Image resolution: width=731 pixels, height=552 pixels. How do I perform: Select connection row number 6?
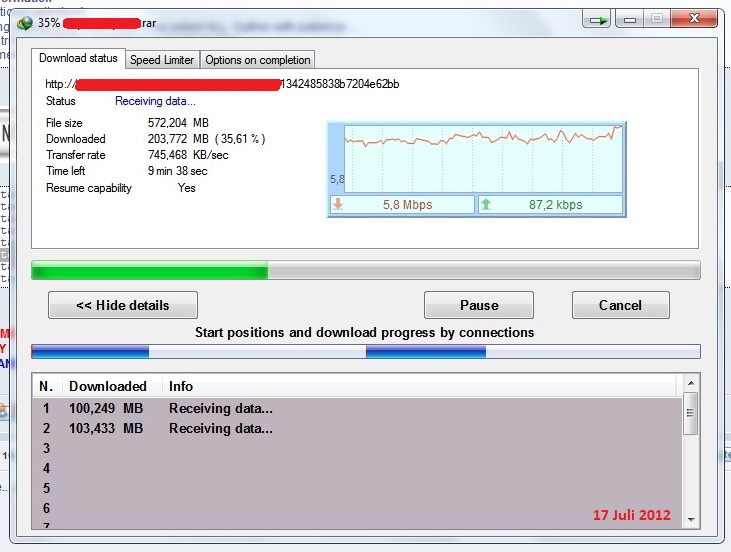pos(357,508)
